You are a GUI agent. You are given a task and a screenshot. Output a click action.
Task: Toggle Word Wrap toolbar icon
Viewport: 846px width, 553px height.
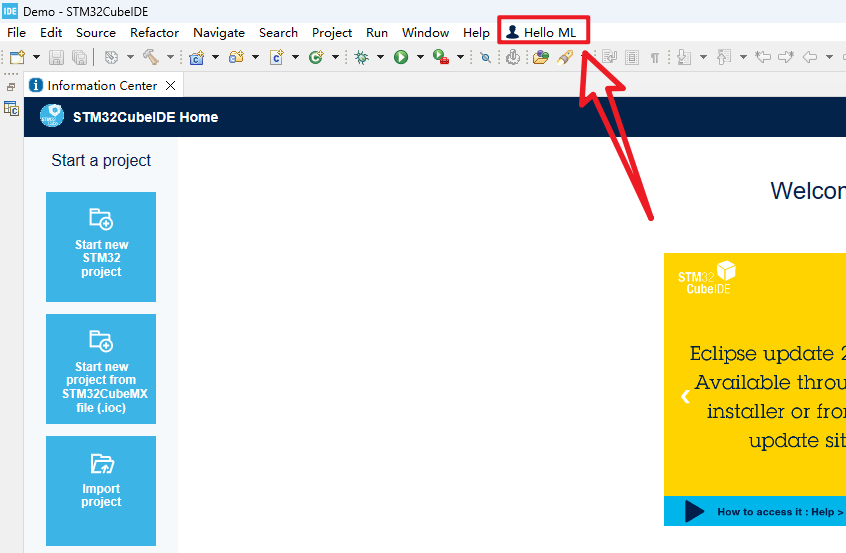coord(610,57)
